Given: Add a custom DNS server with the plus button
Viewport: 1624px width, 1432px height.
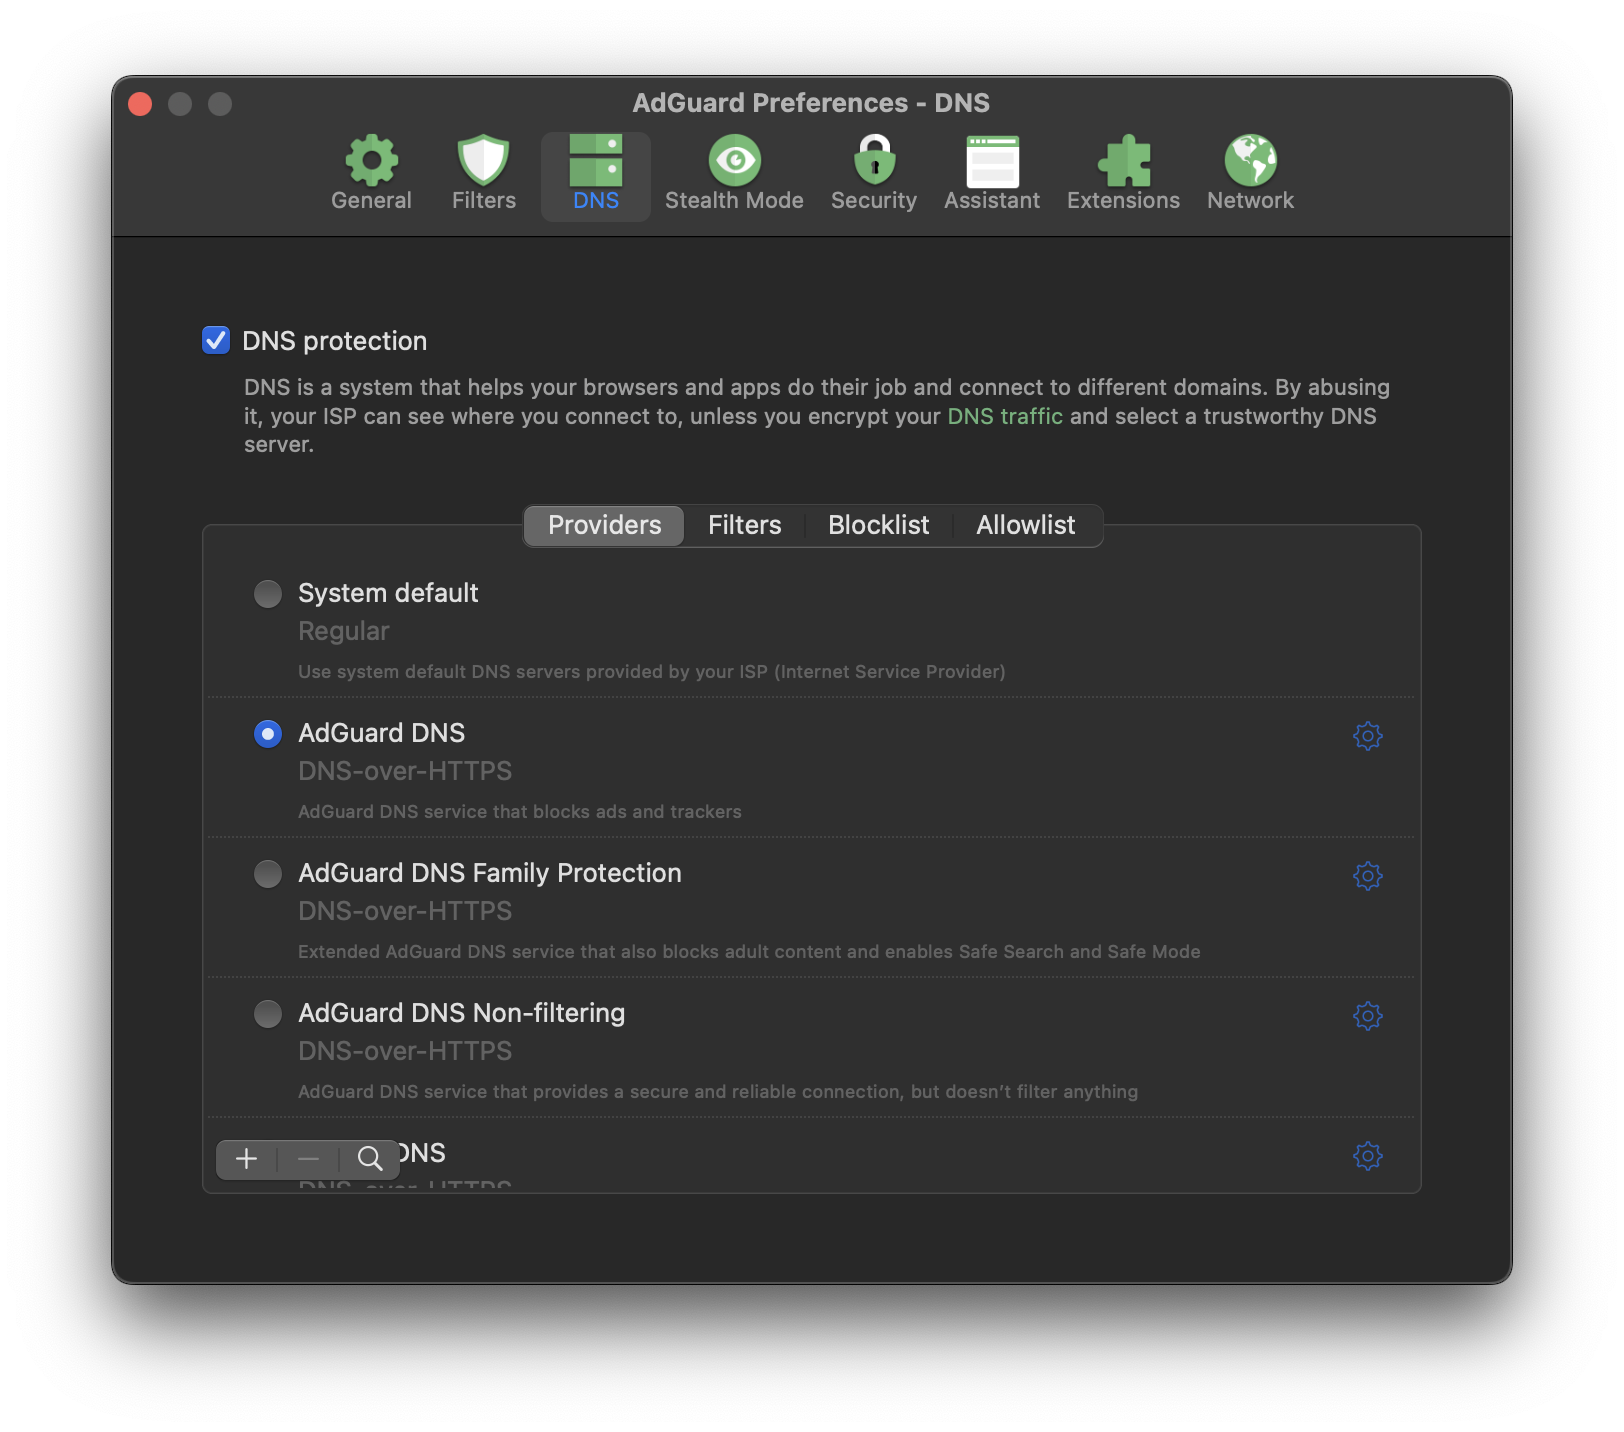Looking at the screenshot, I should point(246,1160).
